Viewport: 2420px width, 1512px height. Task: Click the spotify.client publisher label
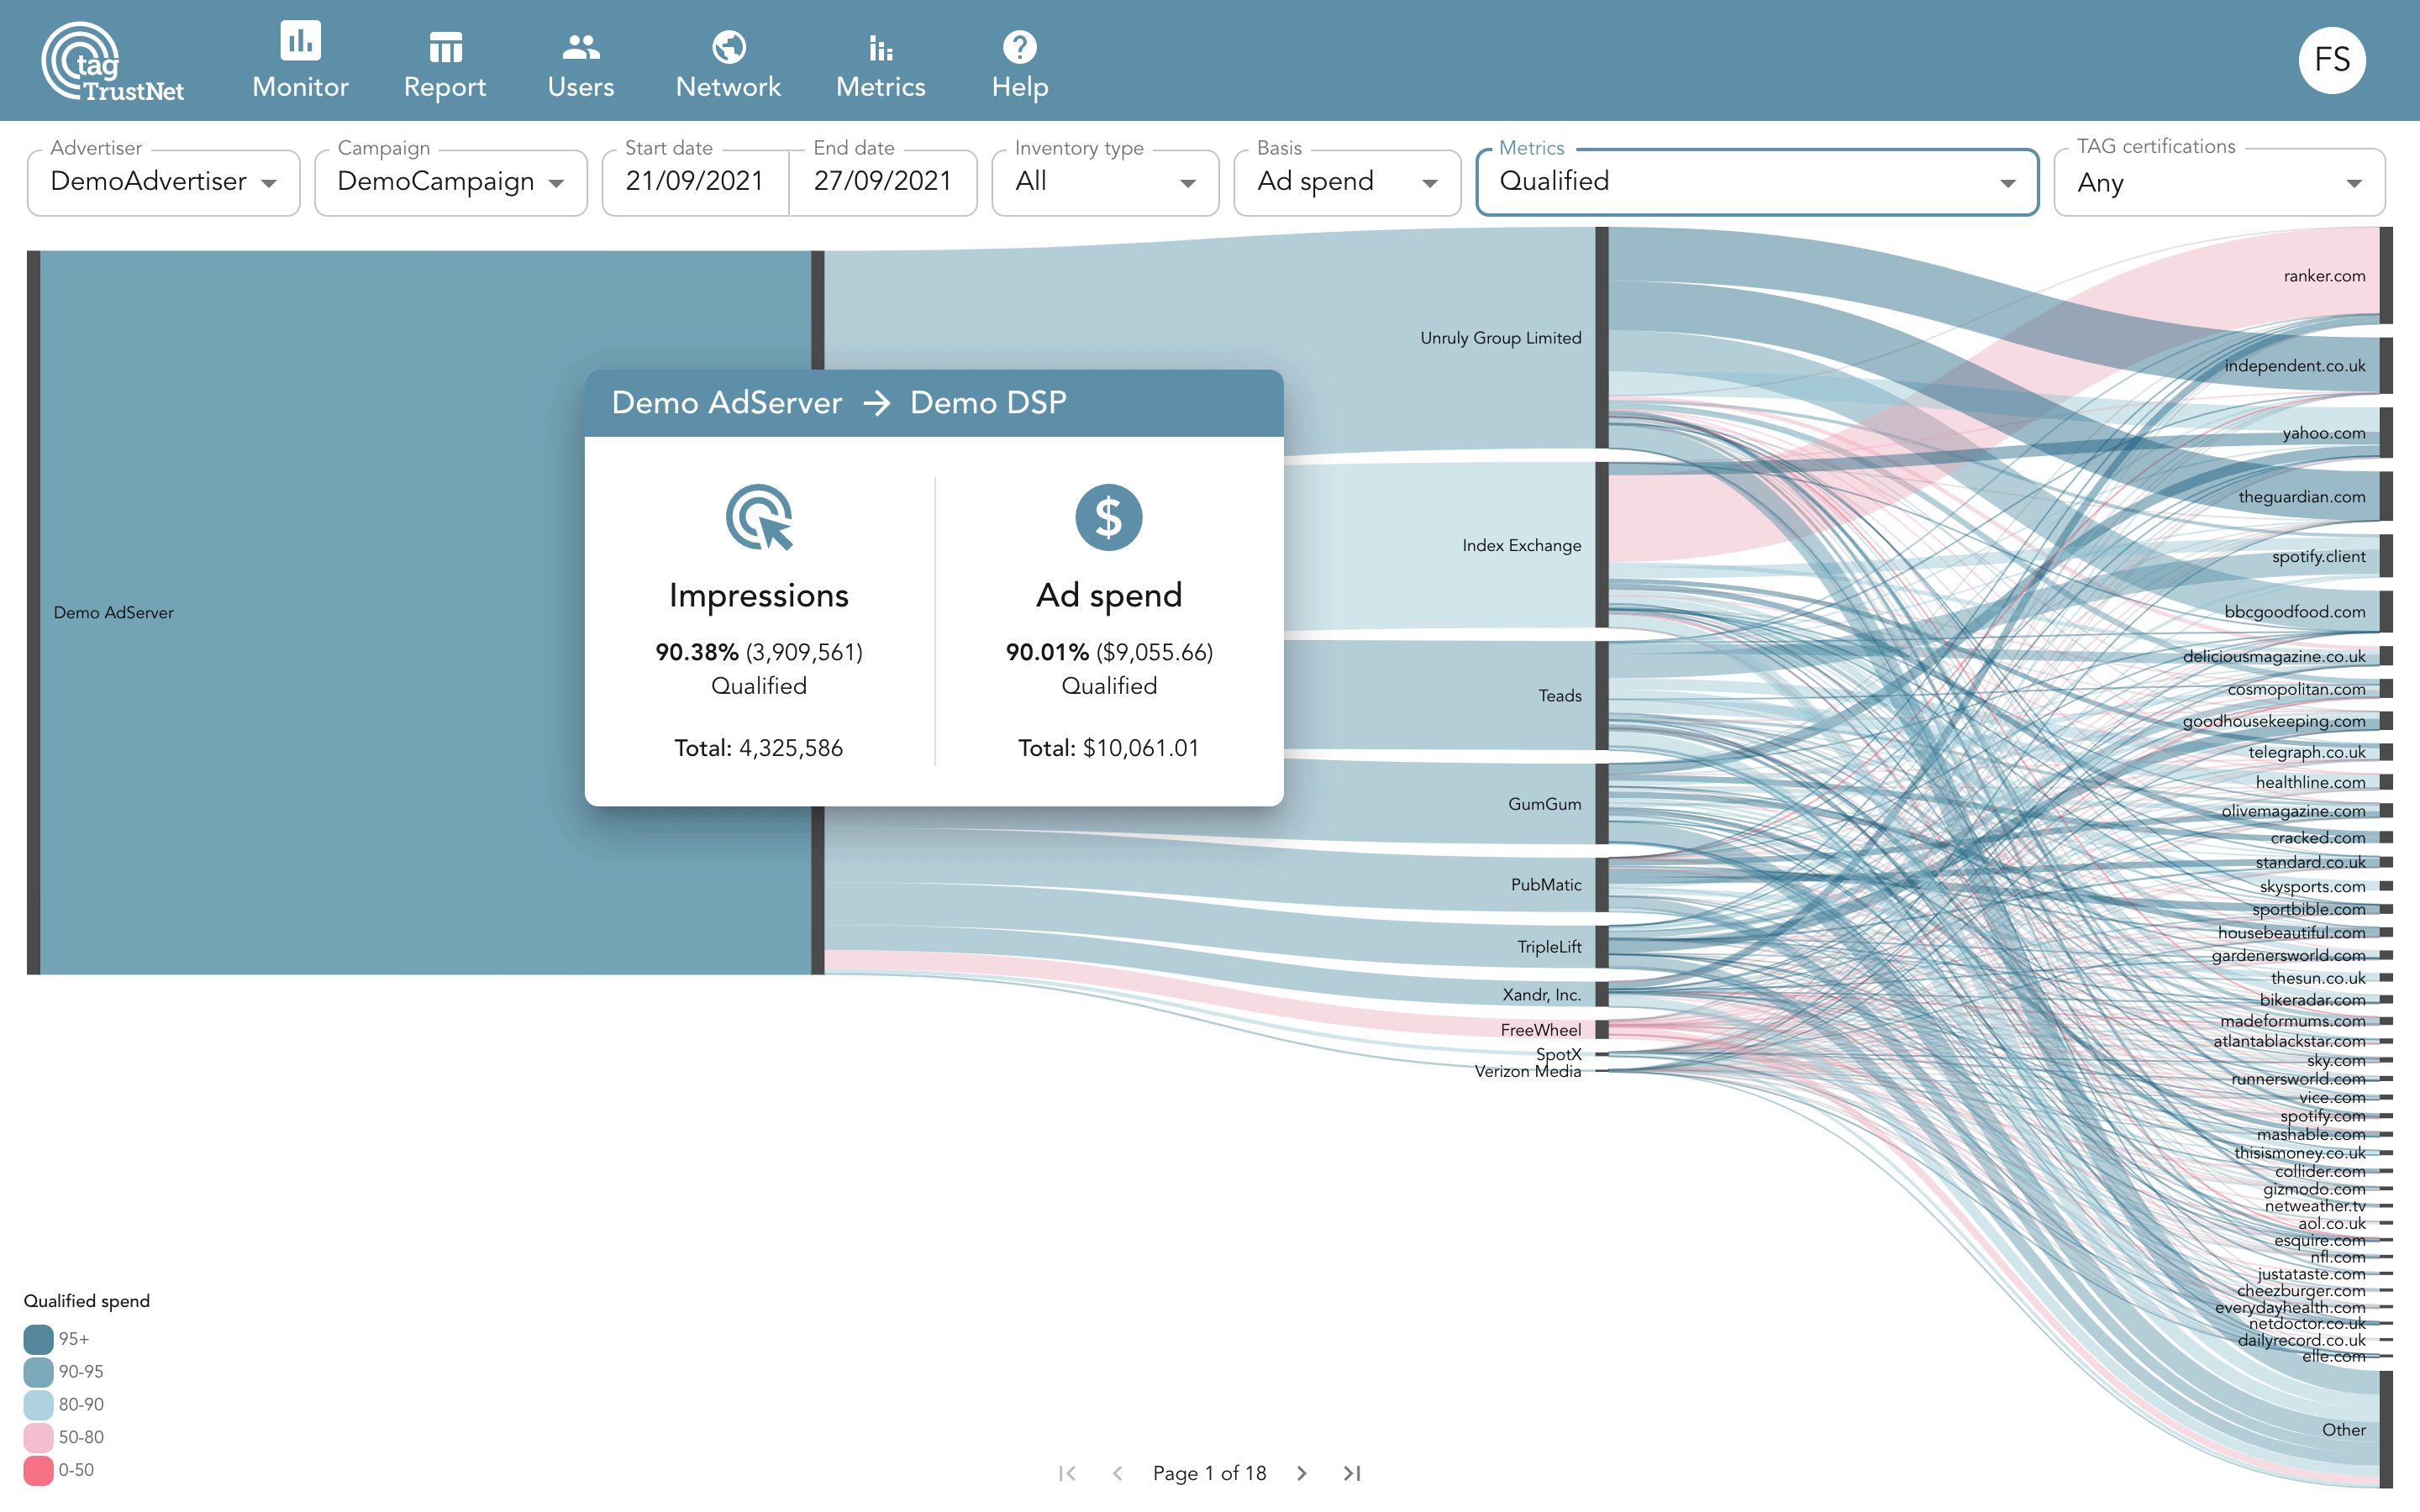(2318, 557)
